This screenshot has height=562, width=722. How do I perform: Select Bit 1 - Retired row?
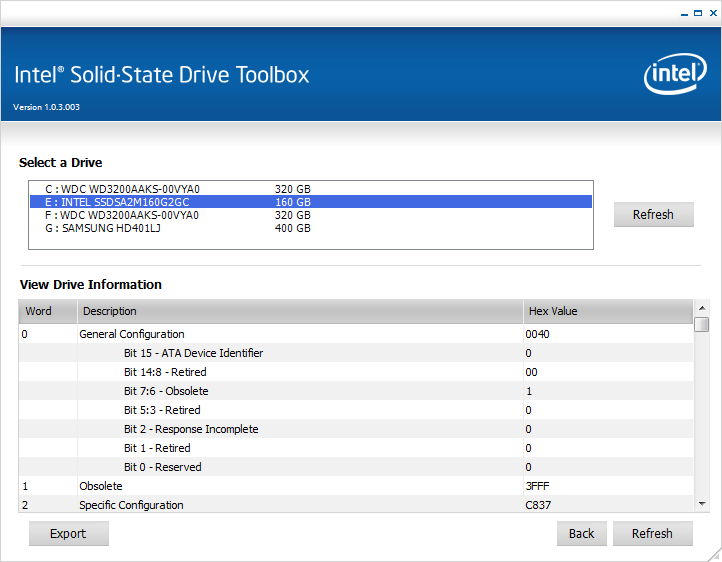(x=356, y=448)
